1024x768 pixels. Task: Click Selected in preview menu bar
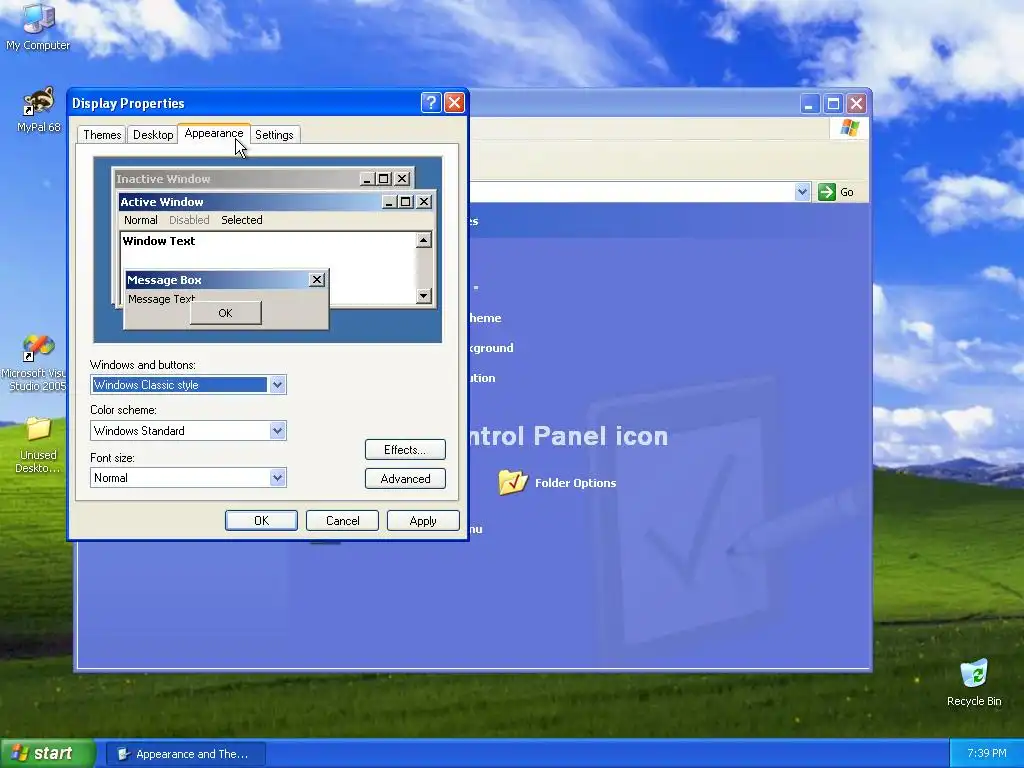click(x=242, y=220)
